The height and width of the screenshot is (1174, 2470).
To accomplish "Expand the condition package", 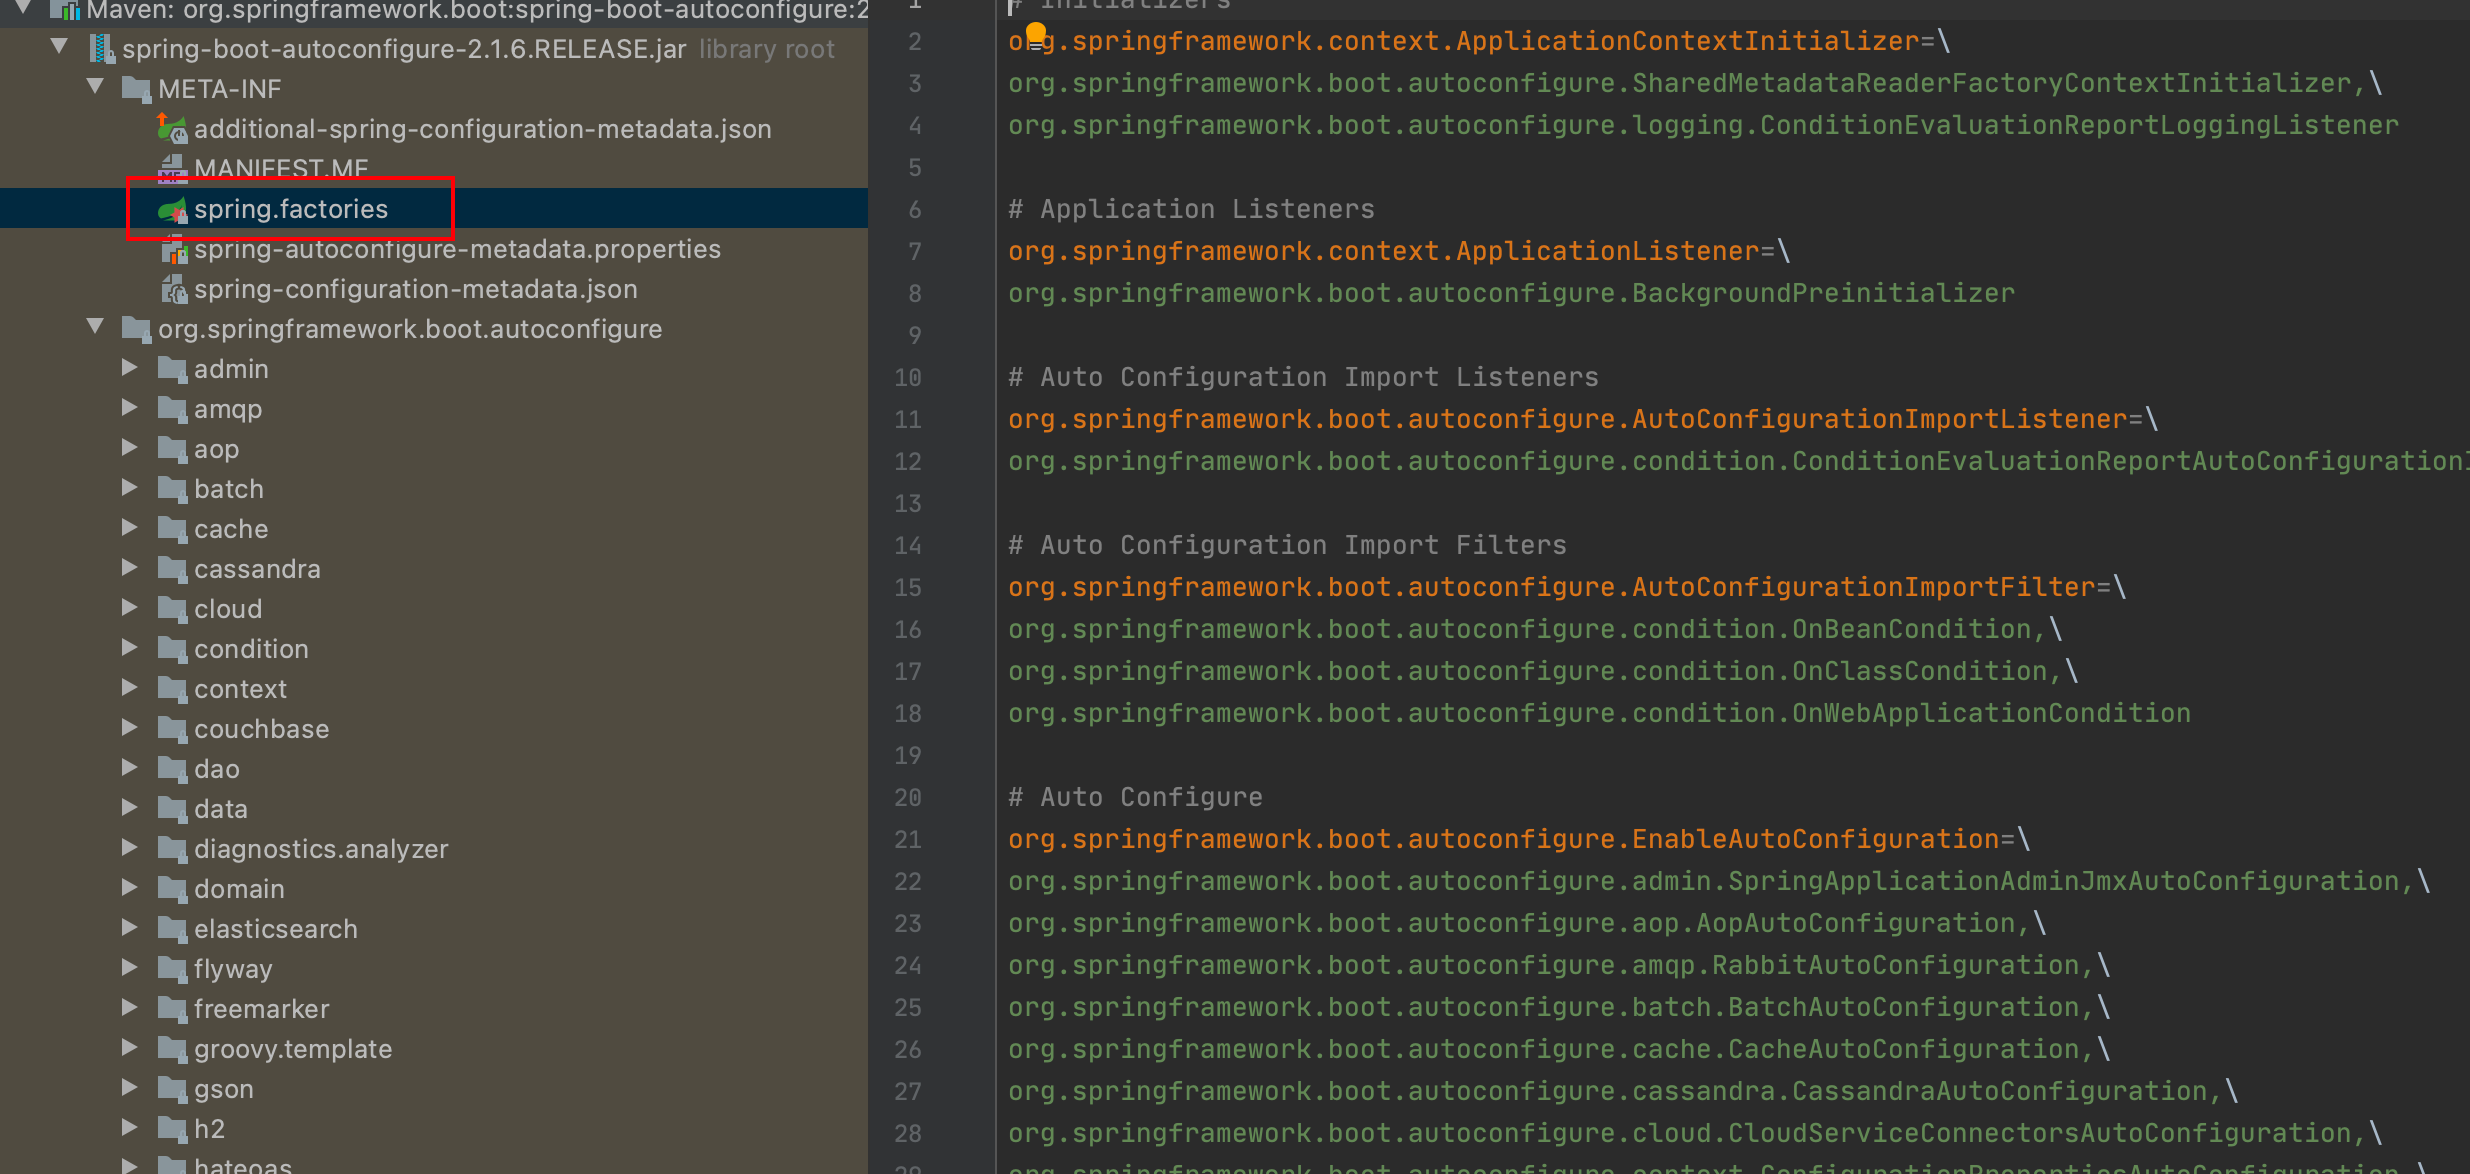I will (129, 647).
